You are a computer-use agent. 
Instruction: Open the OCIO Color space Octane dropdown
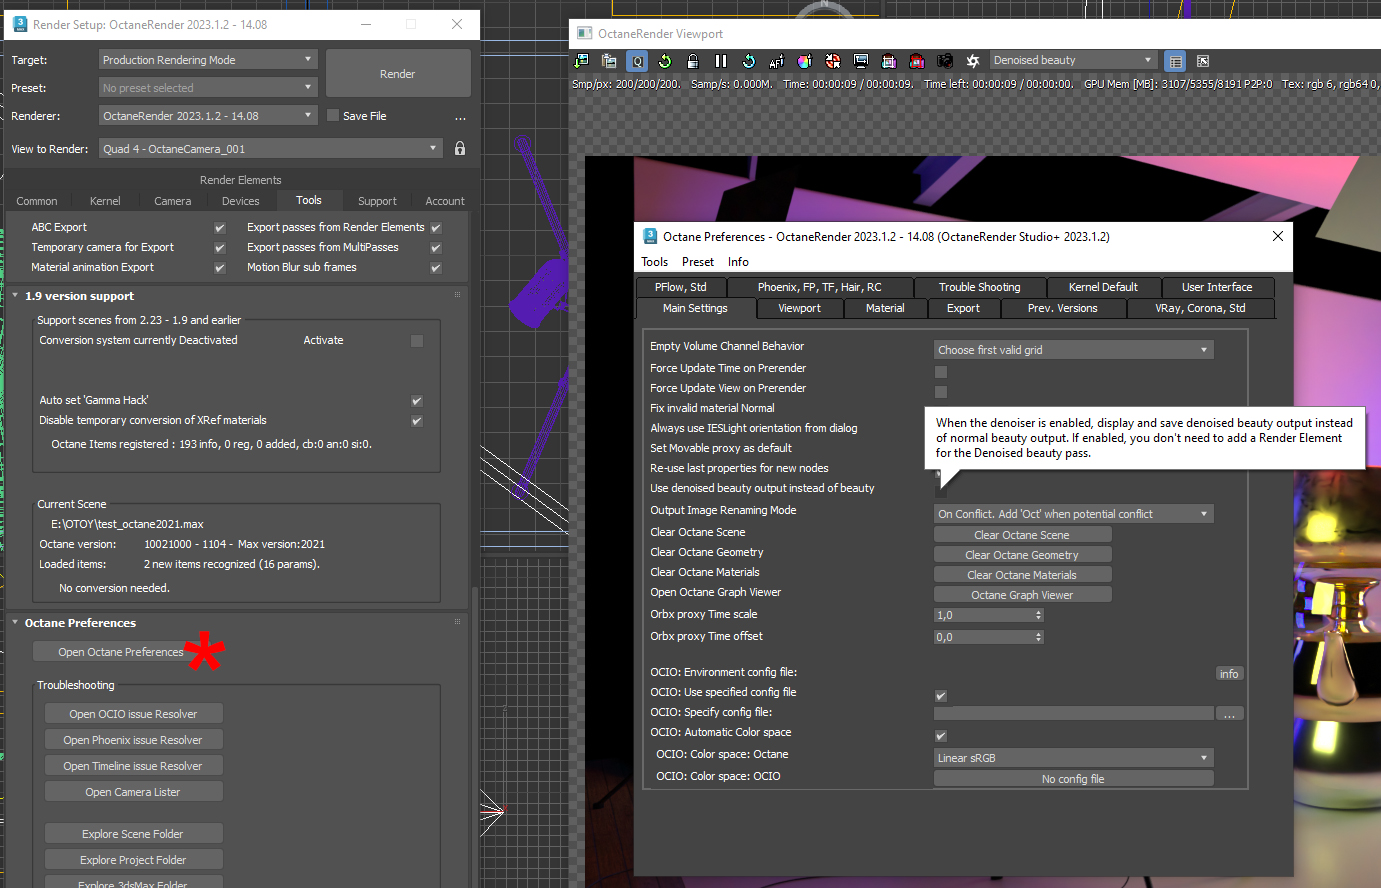(x=1073, y=758)
